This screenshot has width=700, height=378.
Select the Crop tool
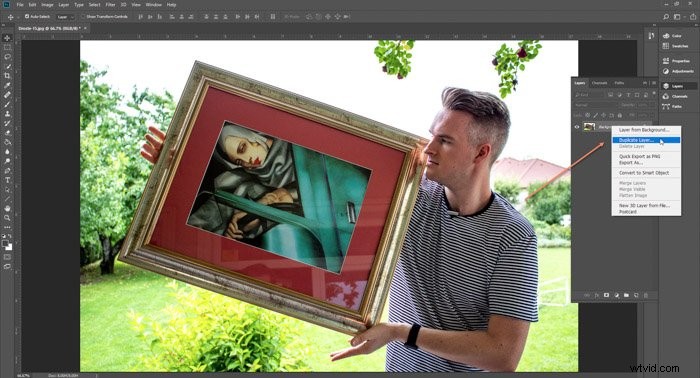[7, 76]
